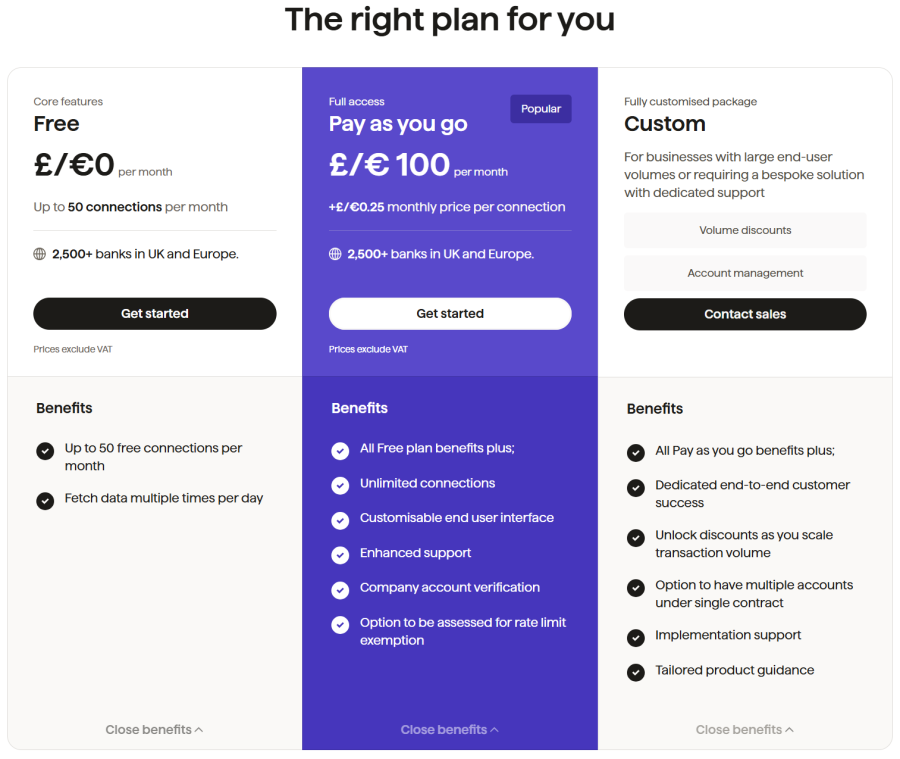Click checkmark icon beside Tailored product guidance
900x759 pixels.
tap(635, 672)
